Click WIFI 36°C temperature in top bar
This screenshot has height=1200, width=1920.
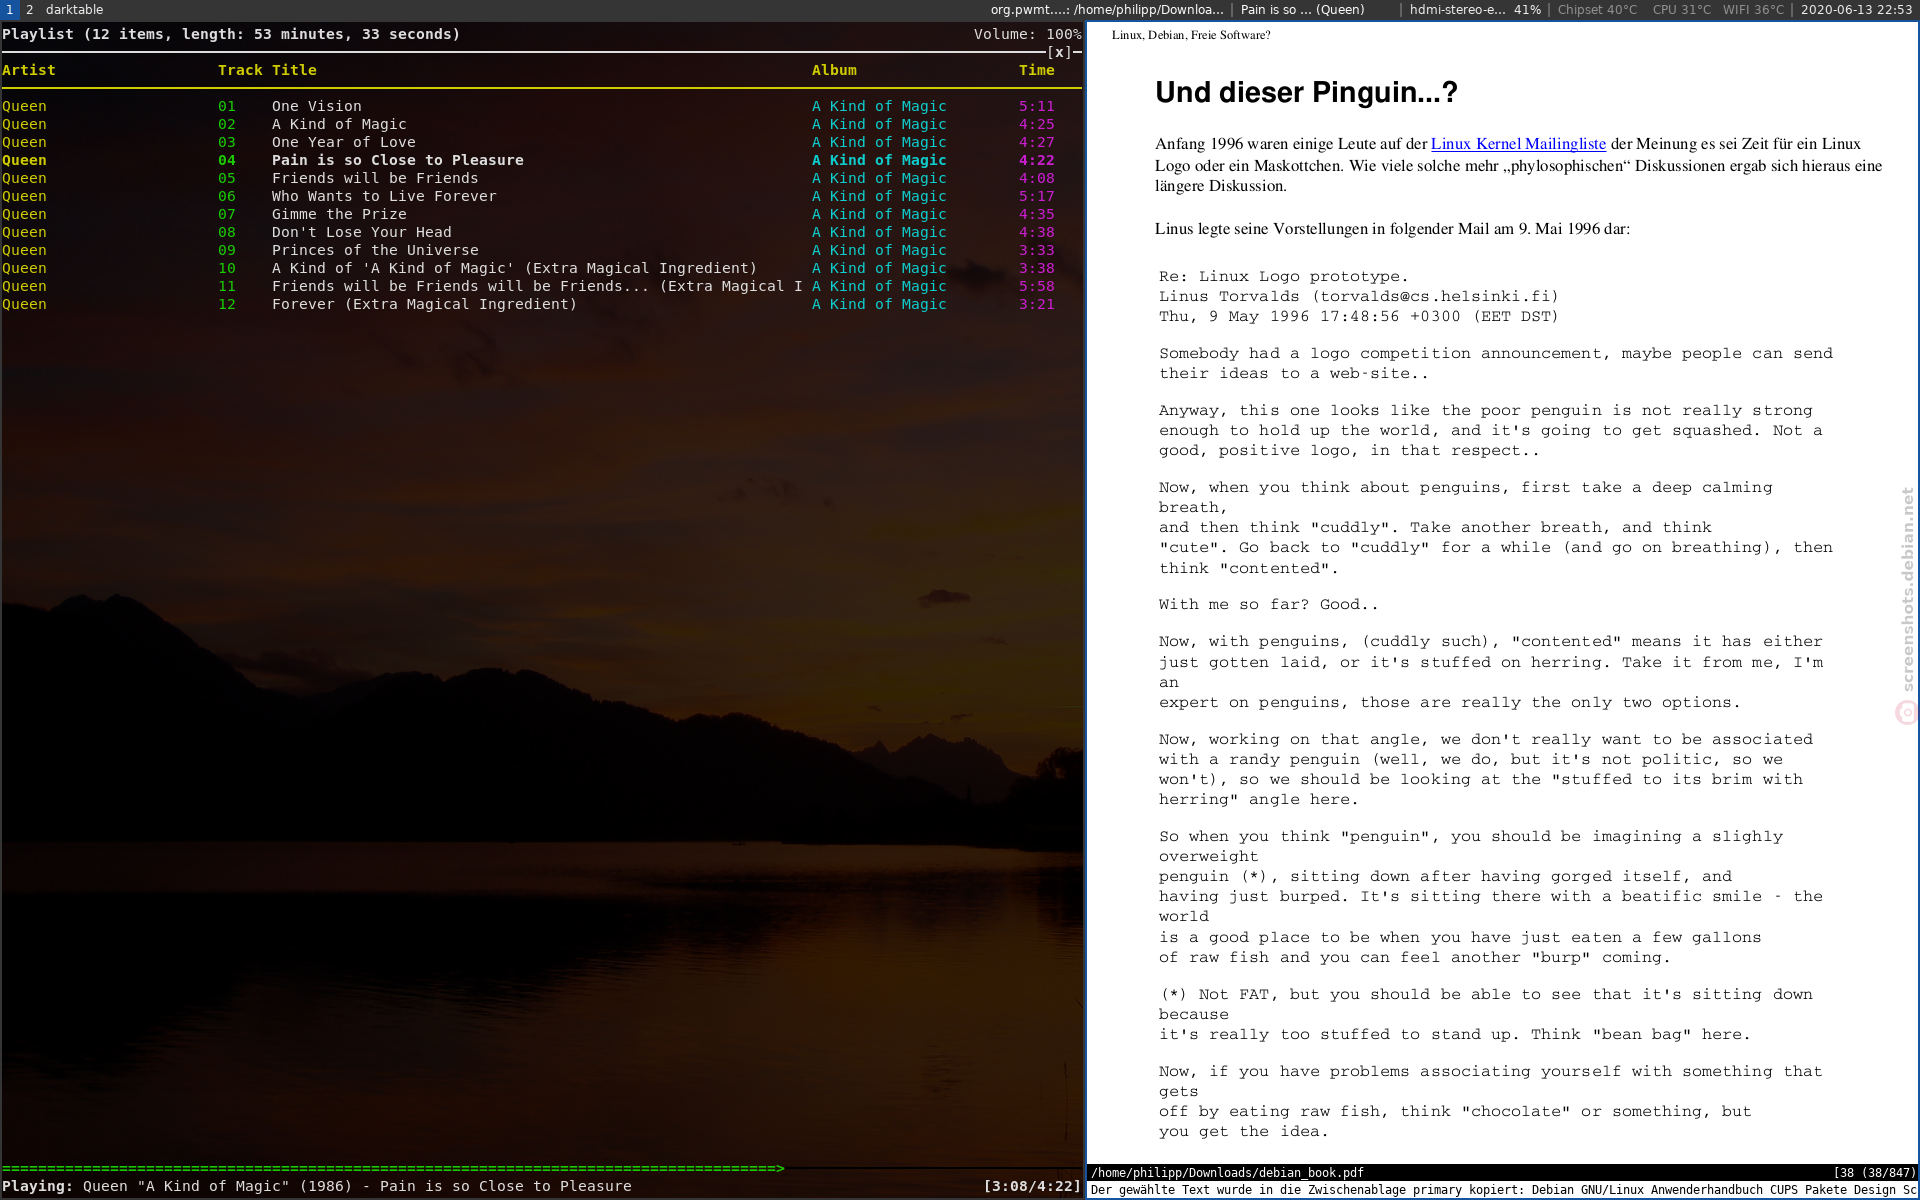[1753, 9]
